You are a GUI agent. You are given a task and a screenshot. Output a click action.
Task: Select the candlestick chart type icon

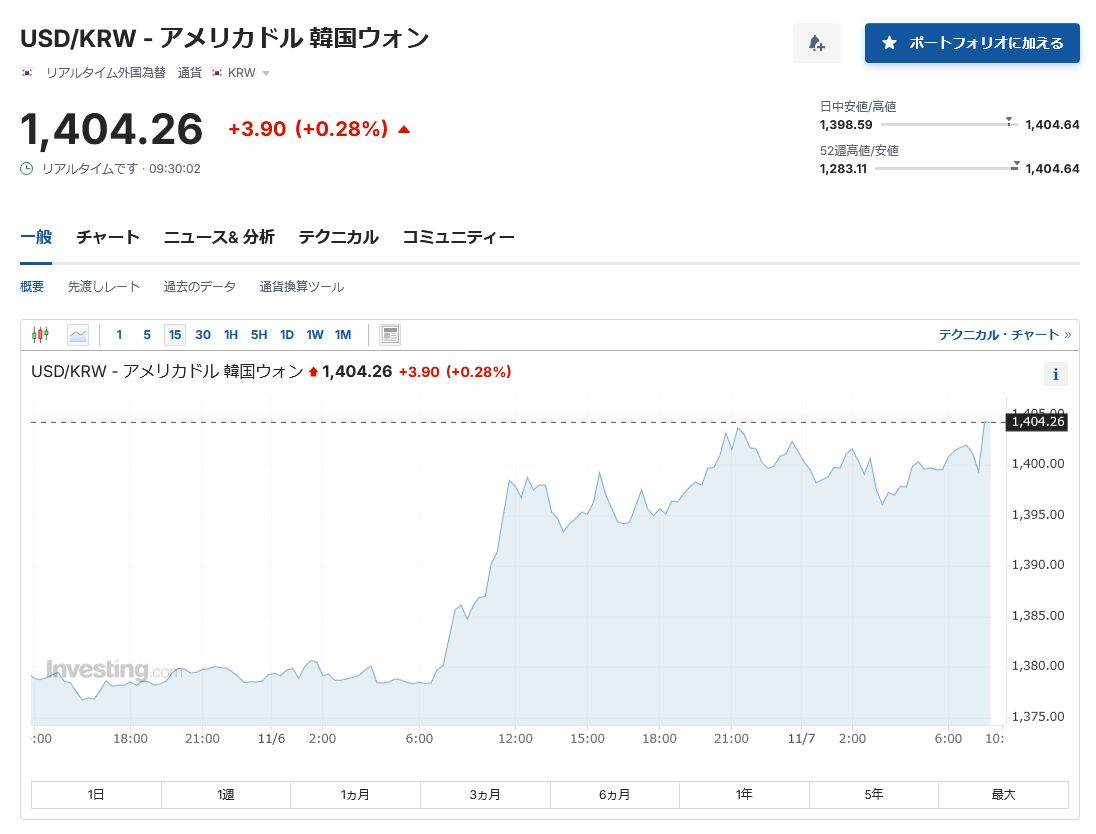pos(40,335)
